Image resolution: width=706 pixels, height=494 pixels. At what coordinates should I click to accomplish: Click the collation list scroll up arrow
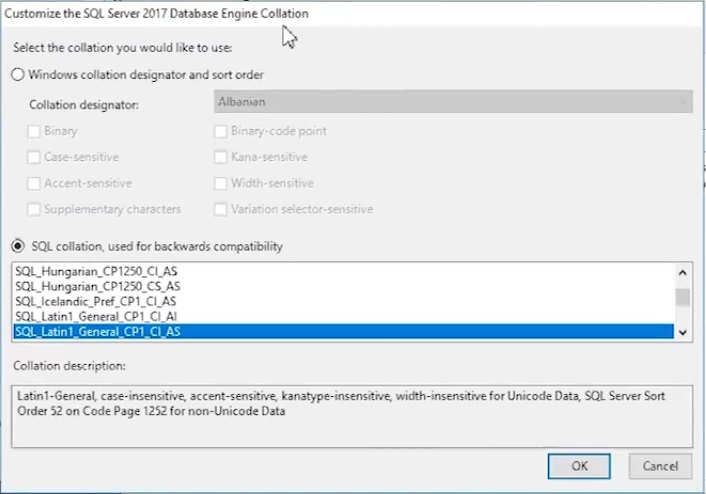point(683,272)
